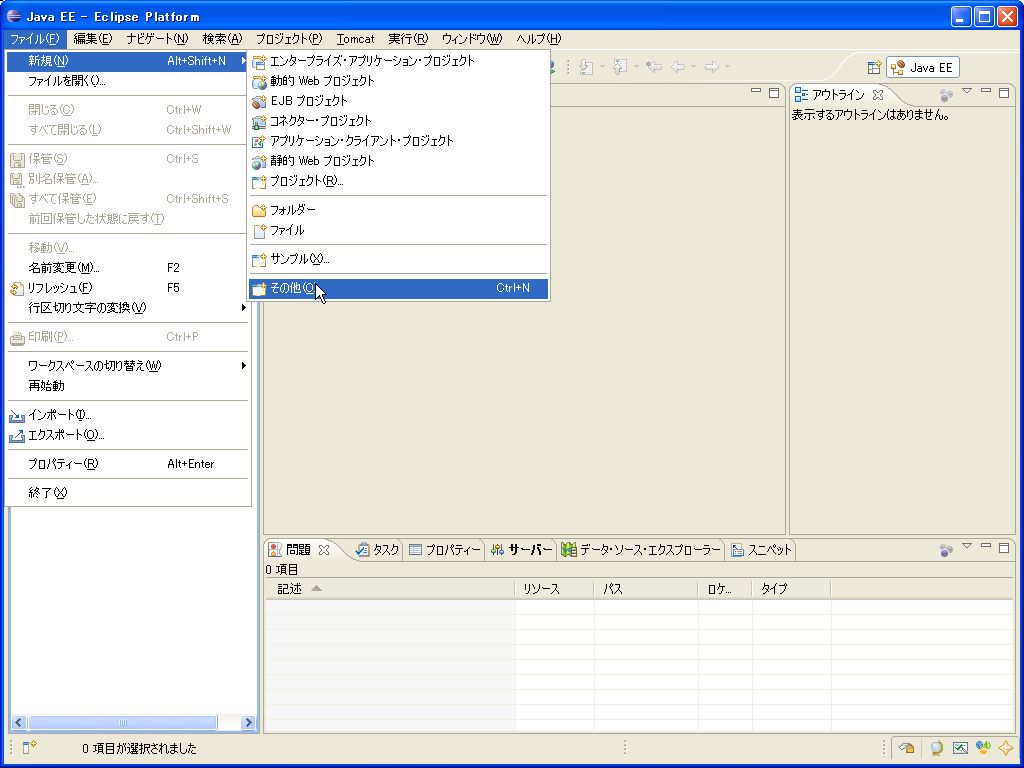Close the アウトライン tab with its X
Image resolution: width=1024 pixels, height=768 pixels.
tap(878, 95)
